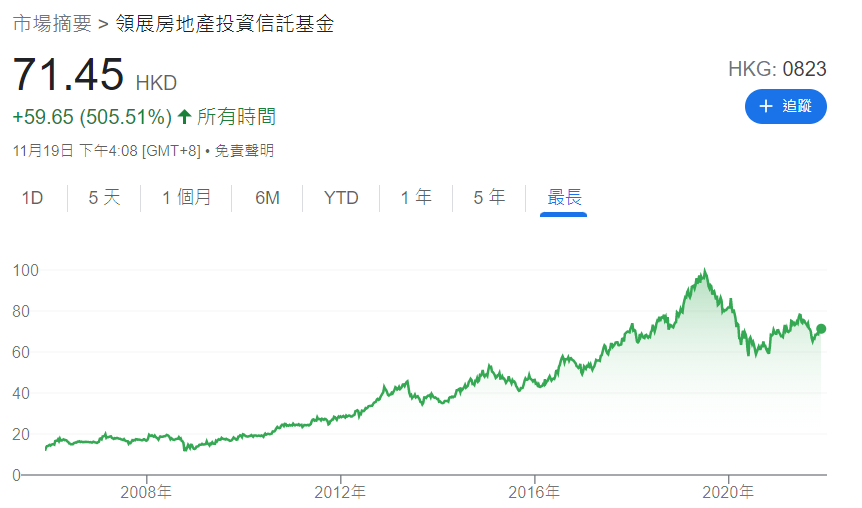Click the 100 y-axis label
This screenshot has height=508, width=862.
[25, 270]
